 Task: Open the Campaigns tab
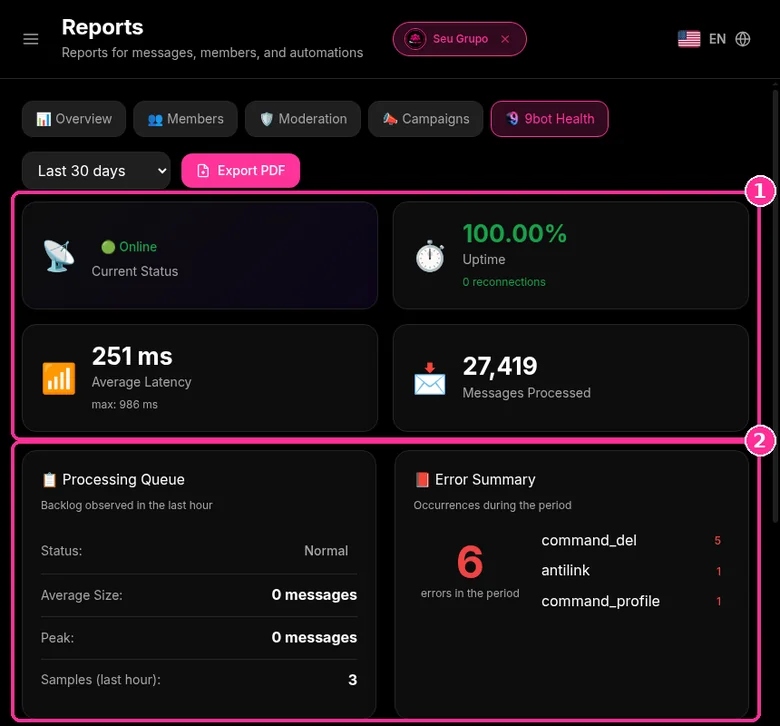426,119
